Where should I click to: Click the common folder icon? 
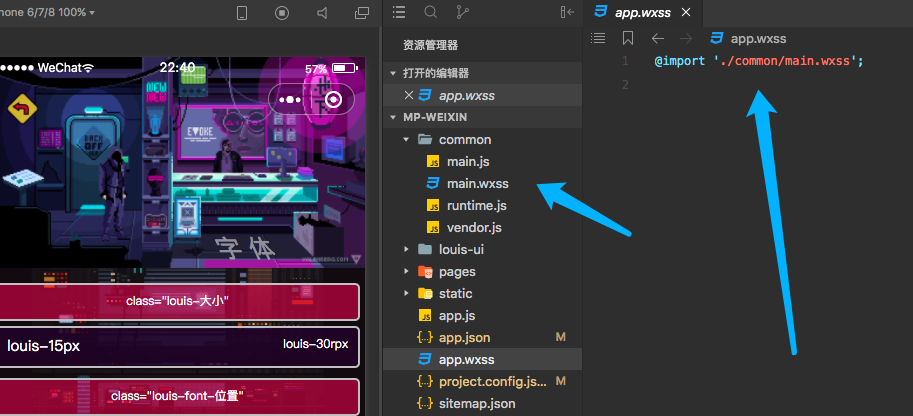coord(426,140)
